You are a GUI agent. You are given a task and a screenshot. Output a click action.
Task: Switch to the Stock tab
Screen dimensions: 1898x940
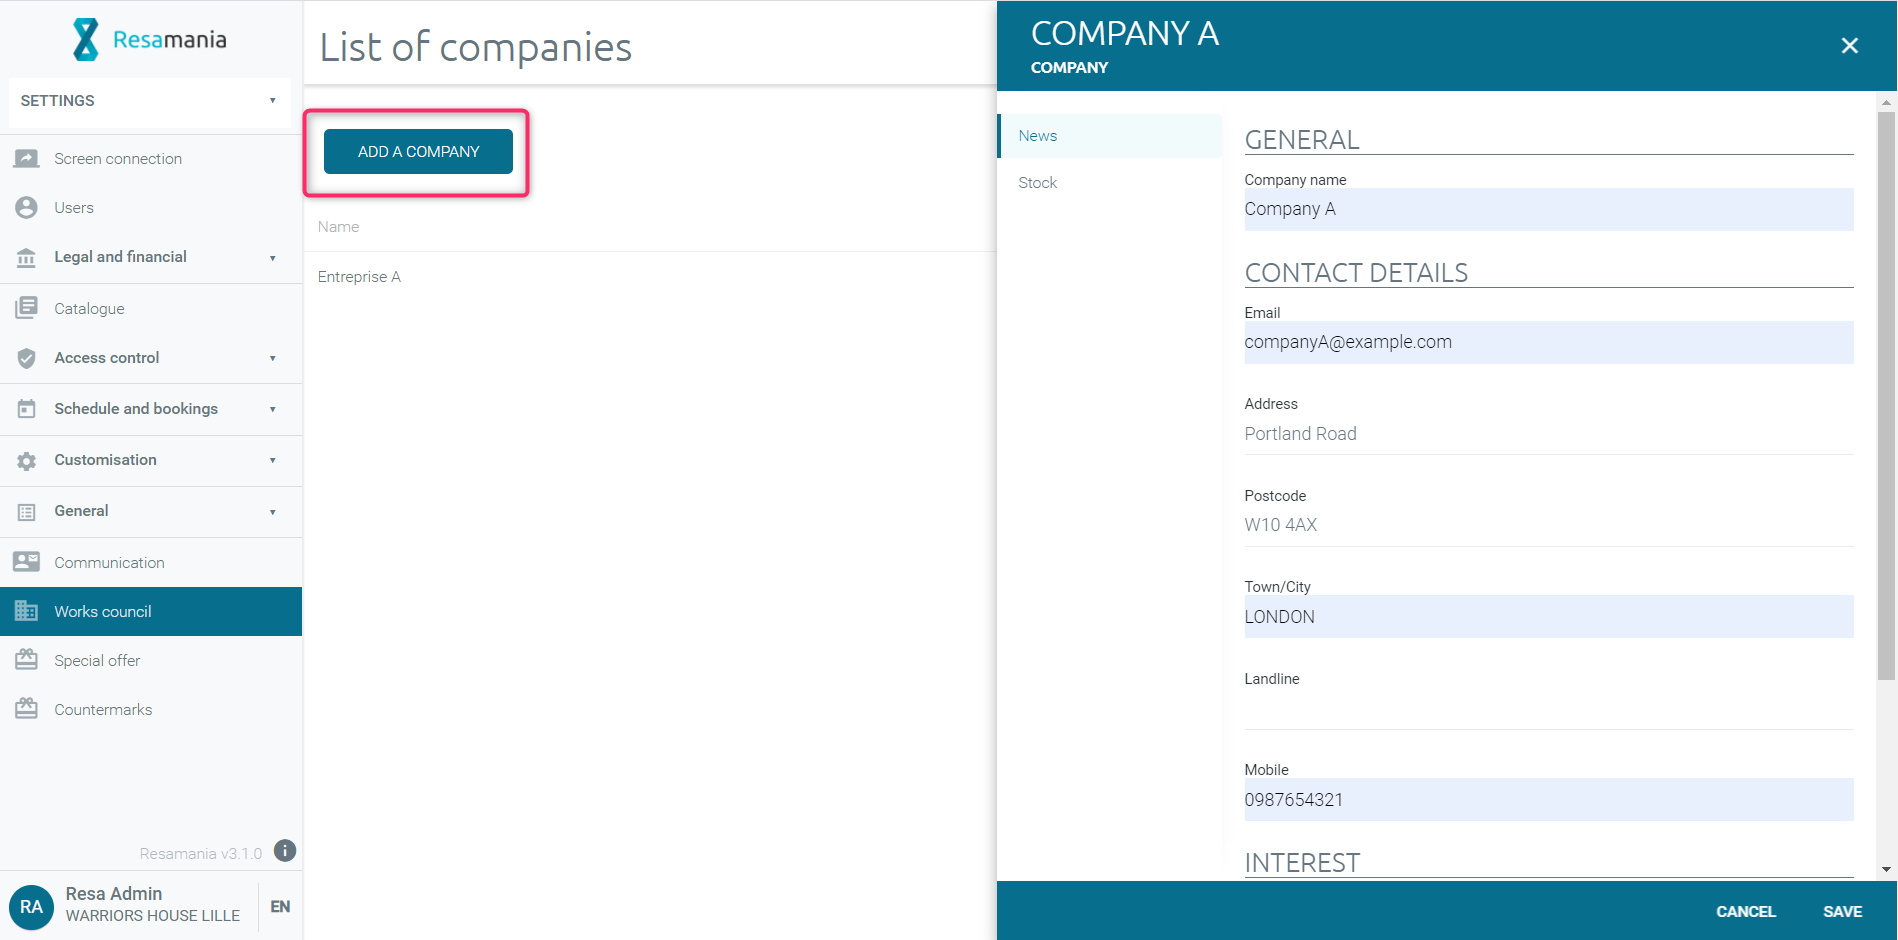[1038, 183]
